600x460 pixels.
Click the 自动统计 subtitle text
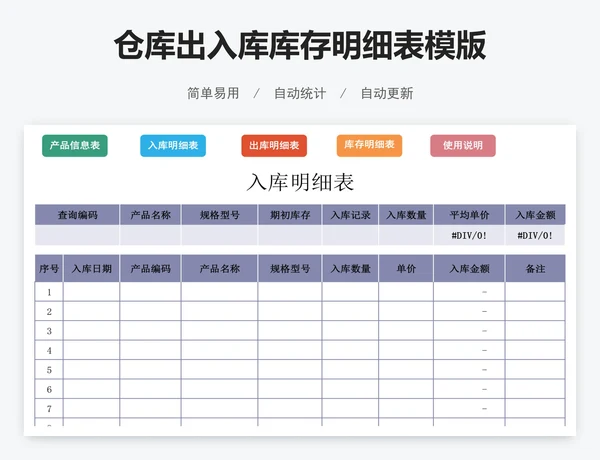pos(300,93)
